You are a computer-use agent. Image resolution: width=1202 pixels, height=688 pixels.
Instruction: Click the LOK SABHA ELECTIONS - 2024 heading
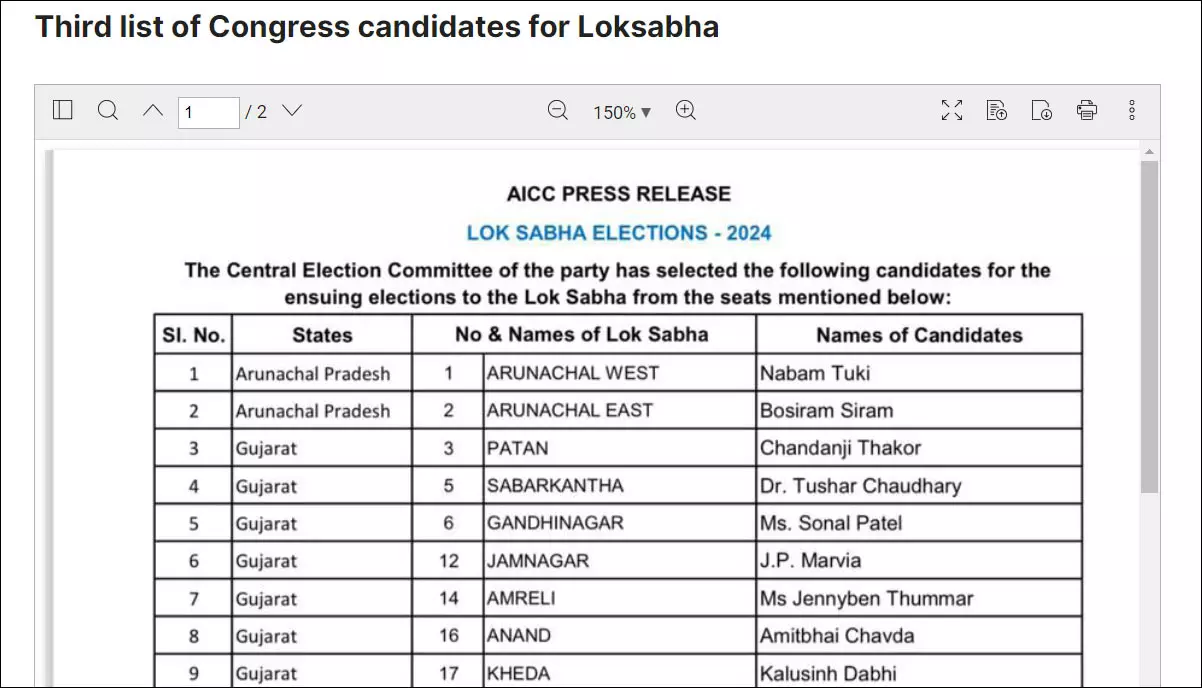[x=619, y=233]
